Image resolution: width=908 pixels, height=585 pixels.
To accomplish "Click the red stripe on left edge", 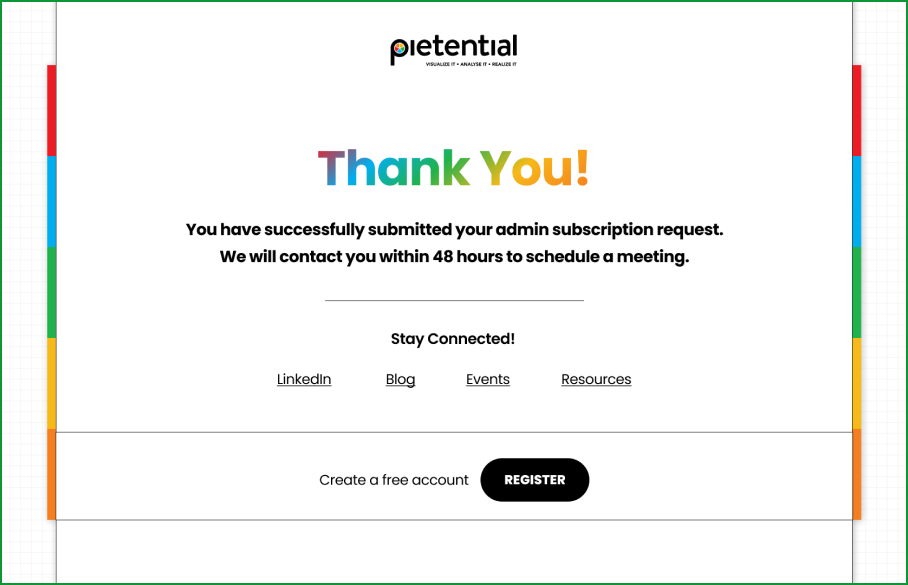I will (52, 111).
